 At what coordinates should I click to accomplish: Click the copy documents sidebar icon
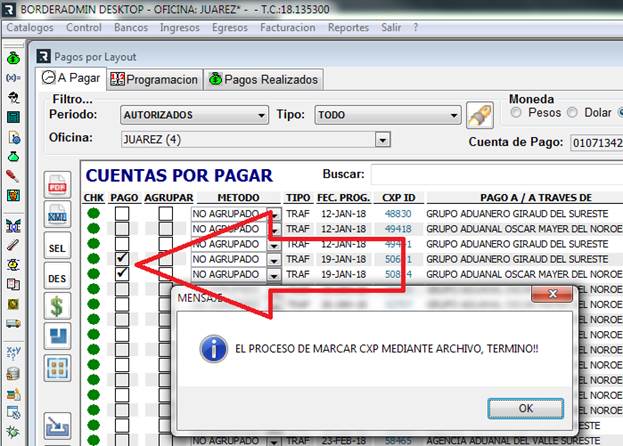click(x=14, y=284)
